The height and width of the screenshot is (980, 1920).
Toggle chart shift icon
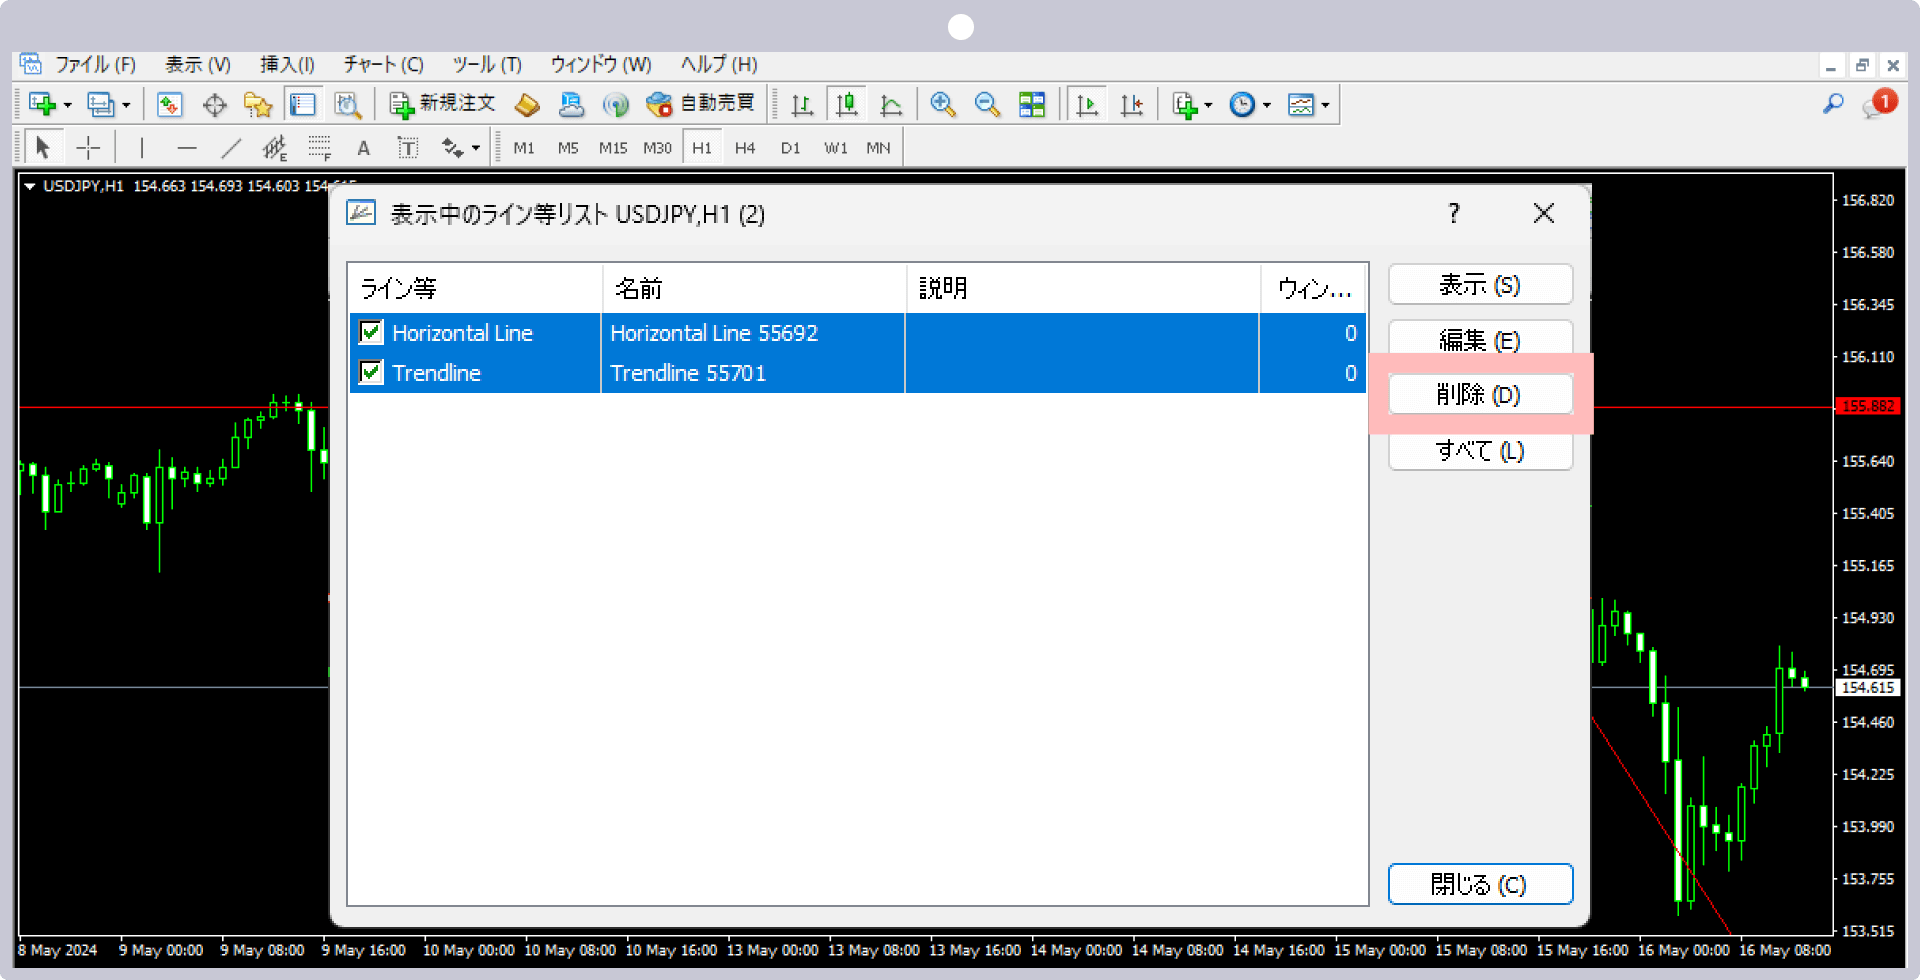tap(1131, 104)
